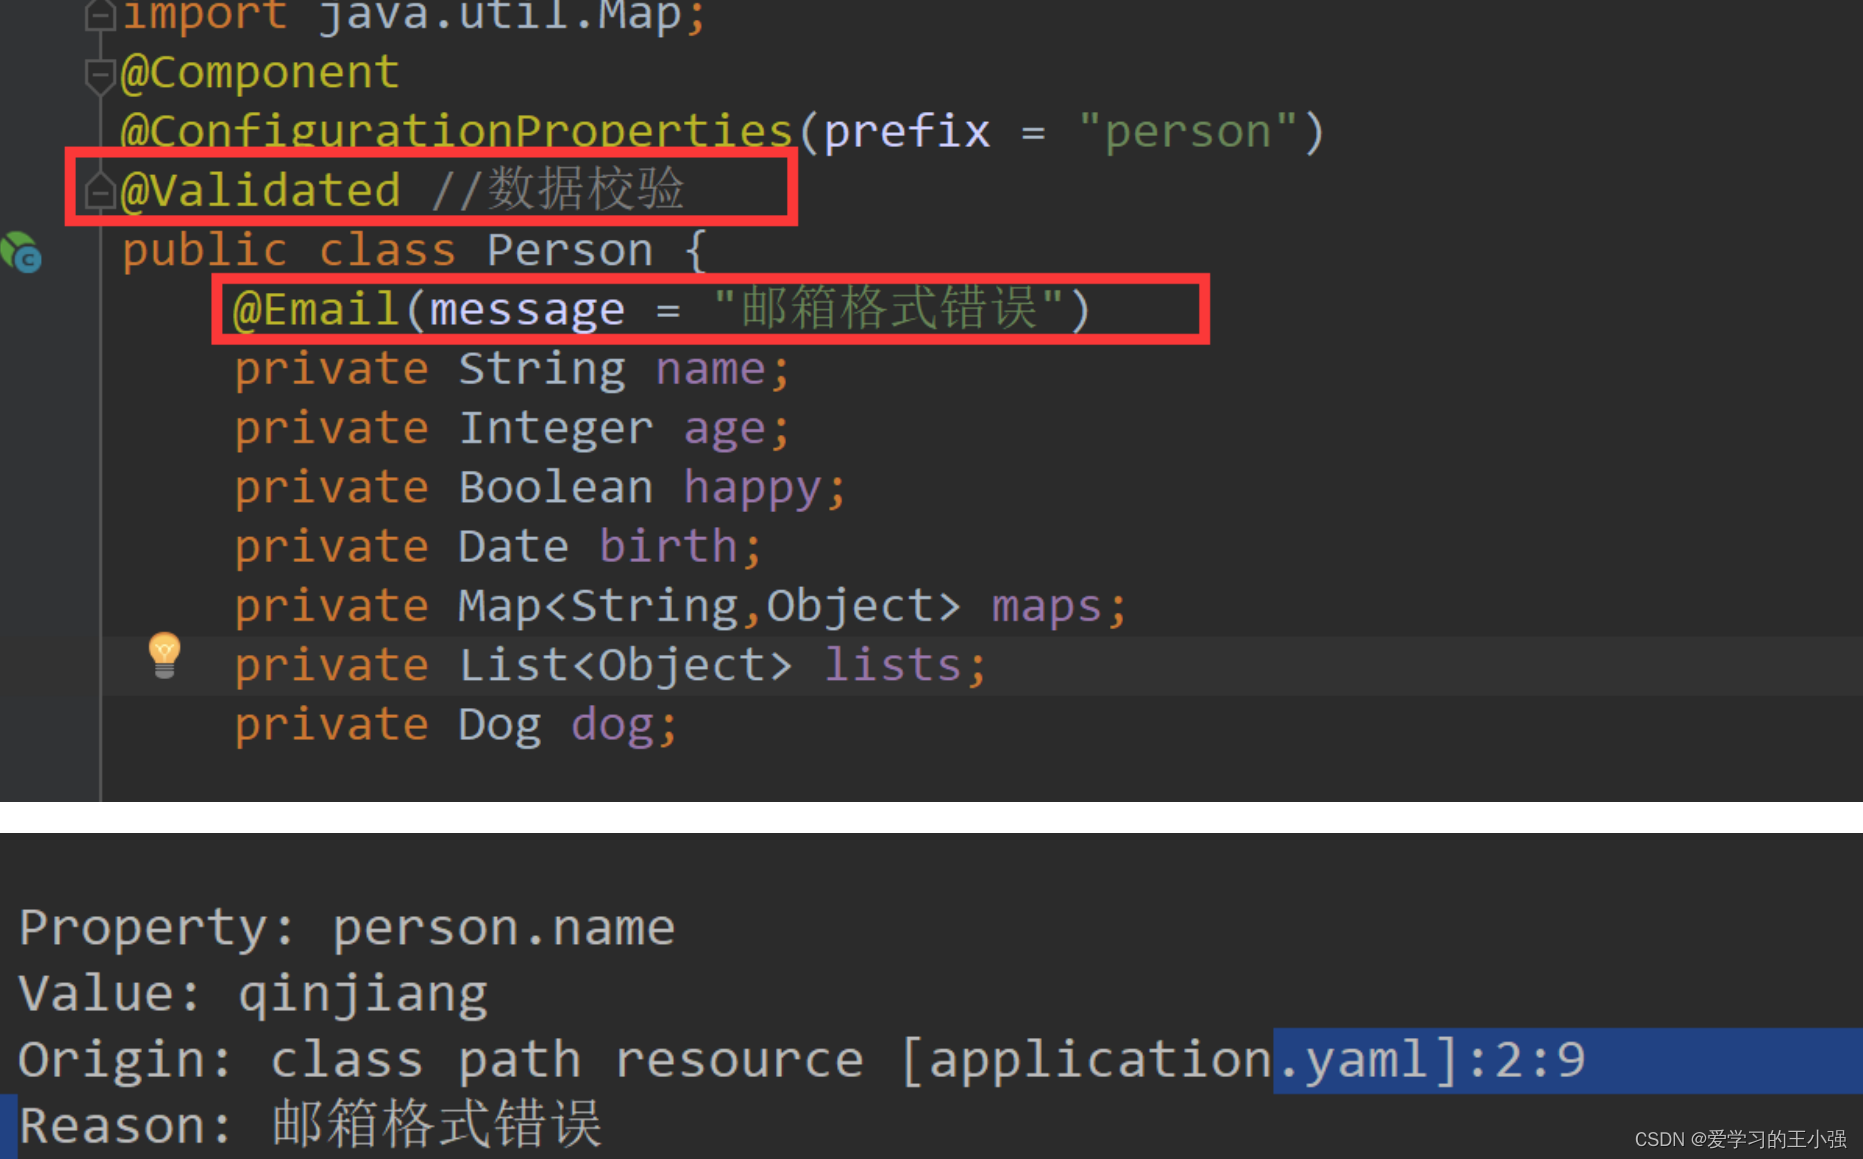Click the happy field identifier
This screenshot has width=1863, height=1159.
pos(753,488)
